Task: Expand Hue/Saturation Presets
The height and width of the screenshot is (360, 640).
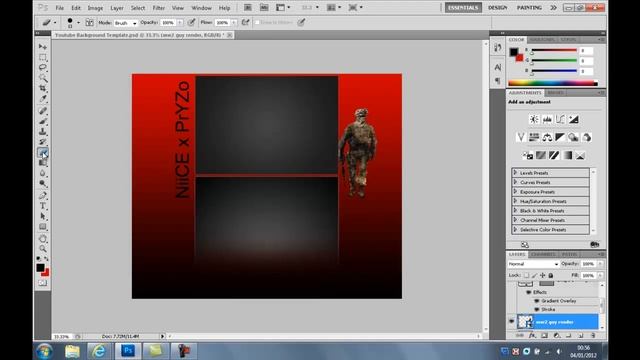Action: (515, 201)
